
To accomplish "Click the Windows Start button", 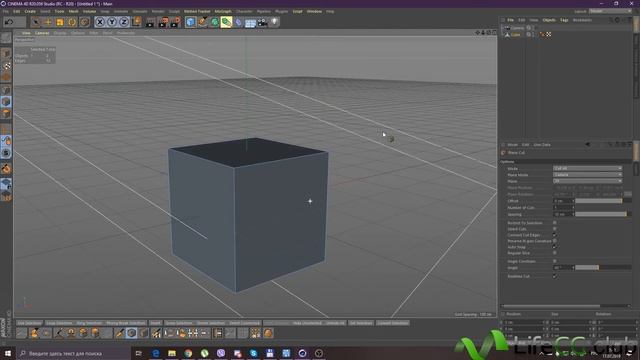I will coord(8,353).
